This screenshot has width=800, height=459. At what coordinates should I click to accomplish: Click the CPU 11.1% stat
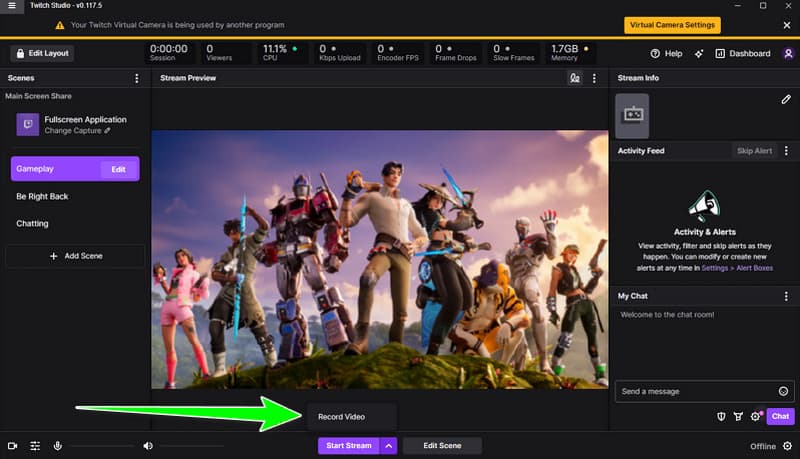[x=280, y=53]
